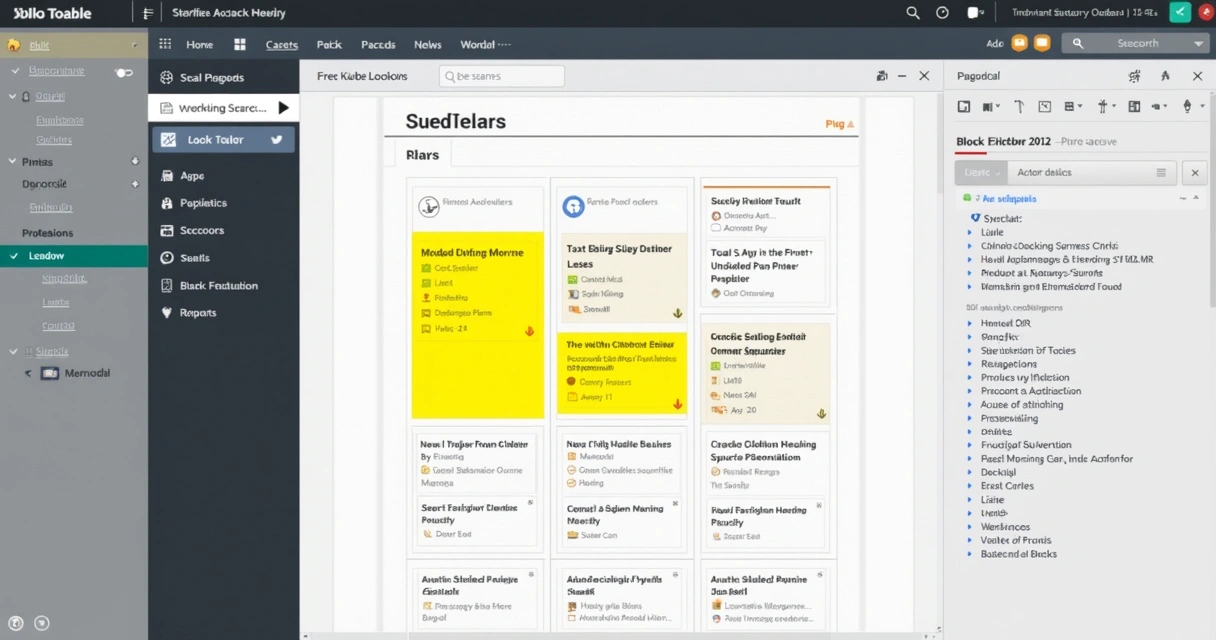Click inside the be scares search field
The image size is (1216, 640).
(501, 75)
